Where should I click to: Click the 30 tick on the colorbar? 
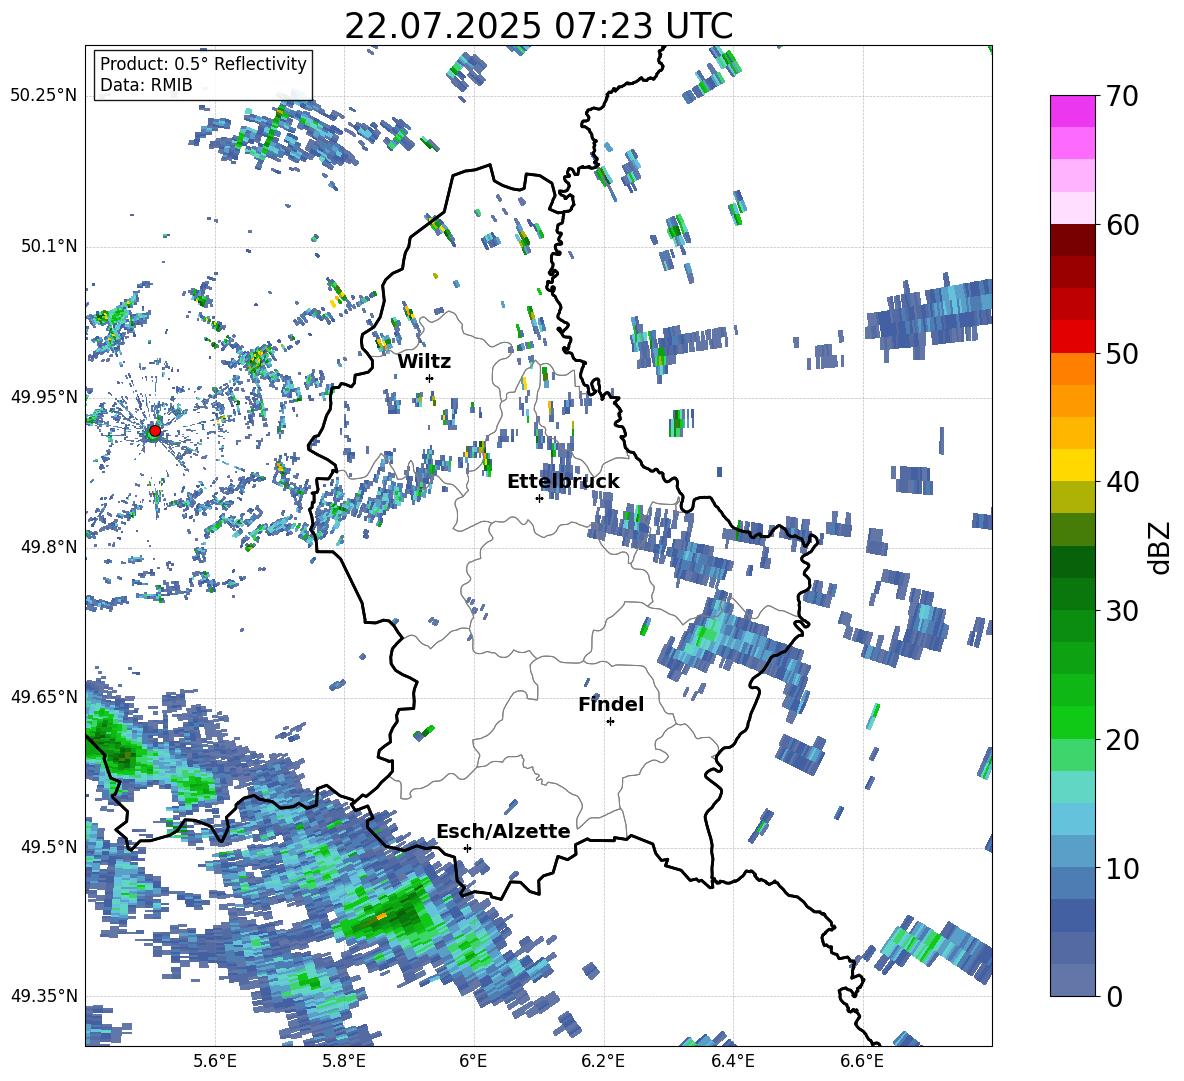click(x=1122, y=611)
